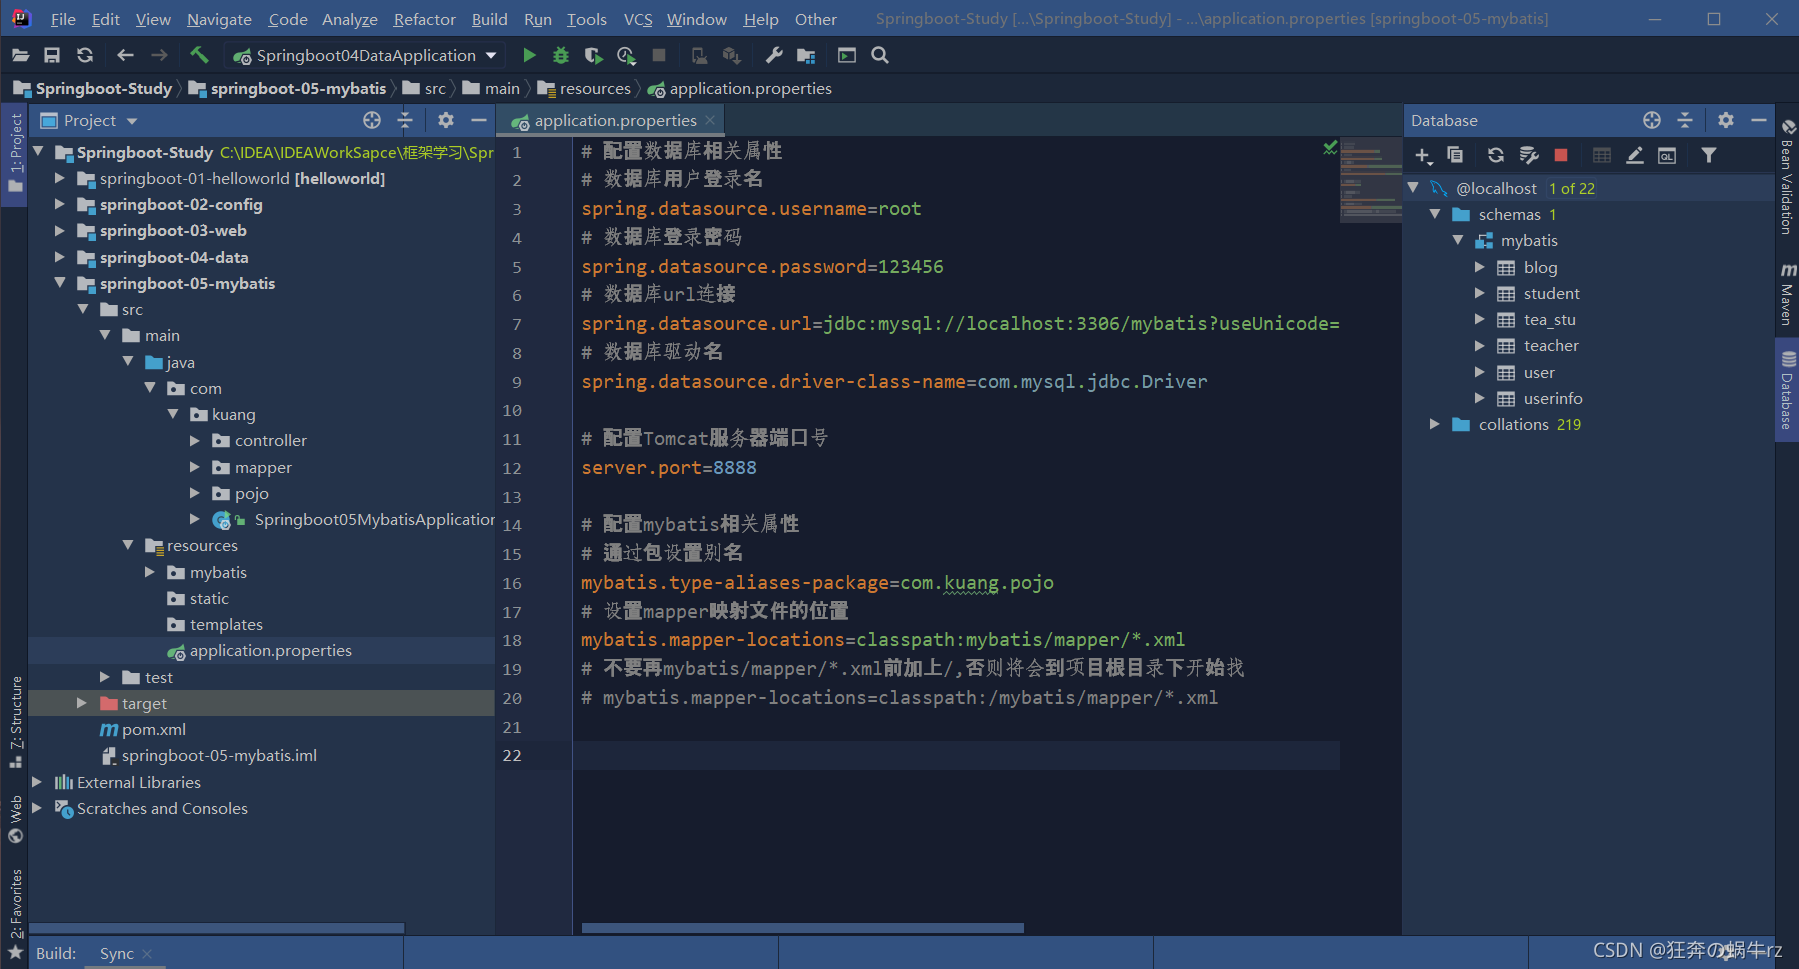Open project settings wrench icon
Screen dimensions: 1799x969
tap(774, 55)
